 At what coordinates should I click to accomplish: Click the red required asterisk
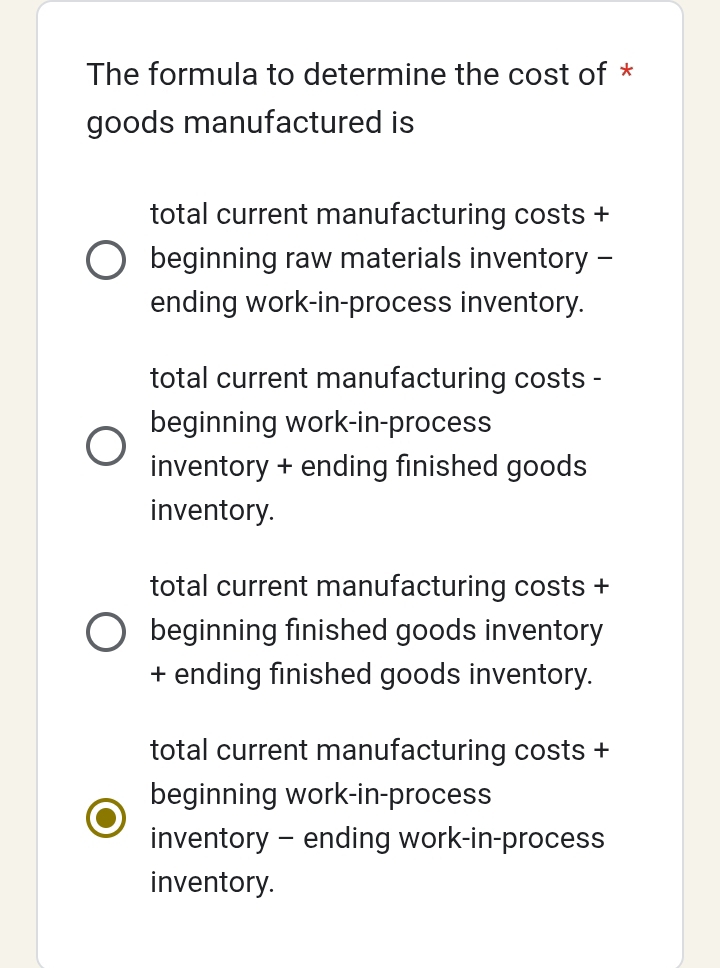626,73
